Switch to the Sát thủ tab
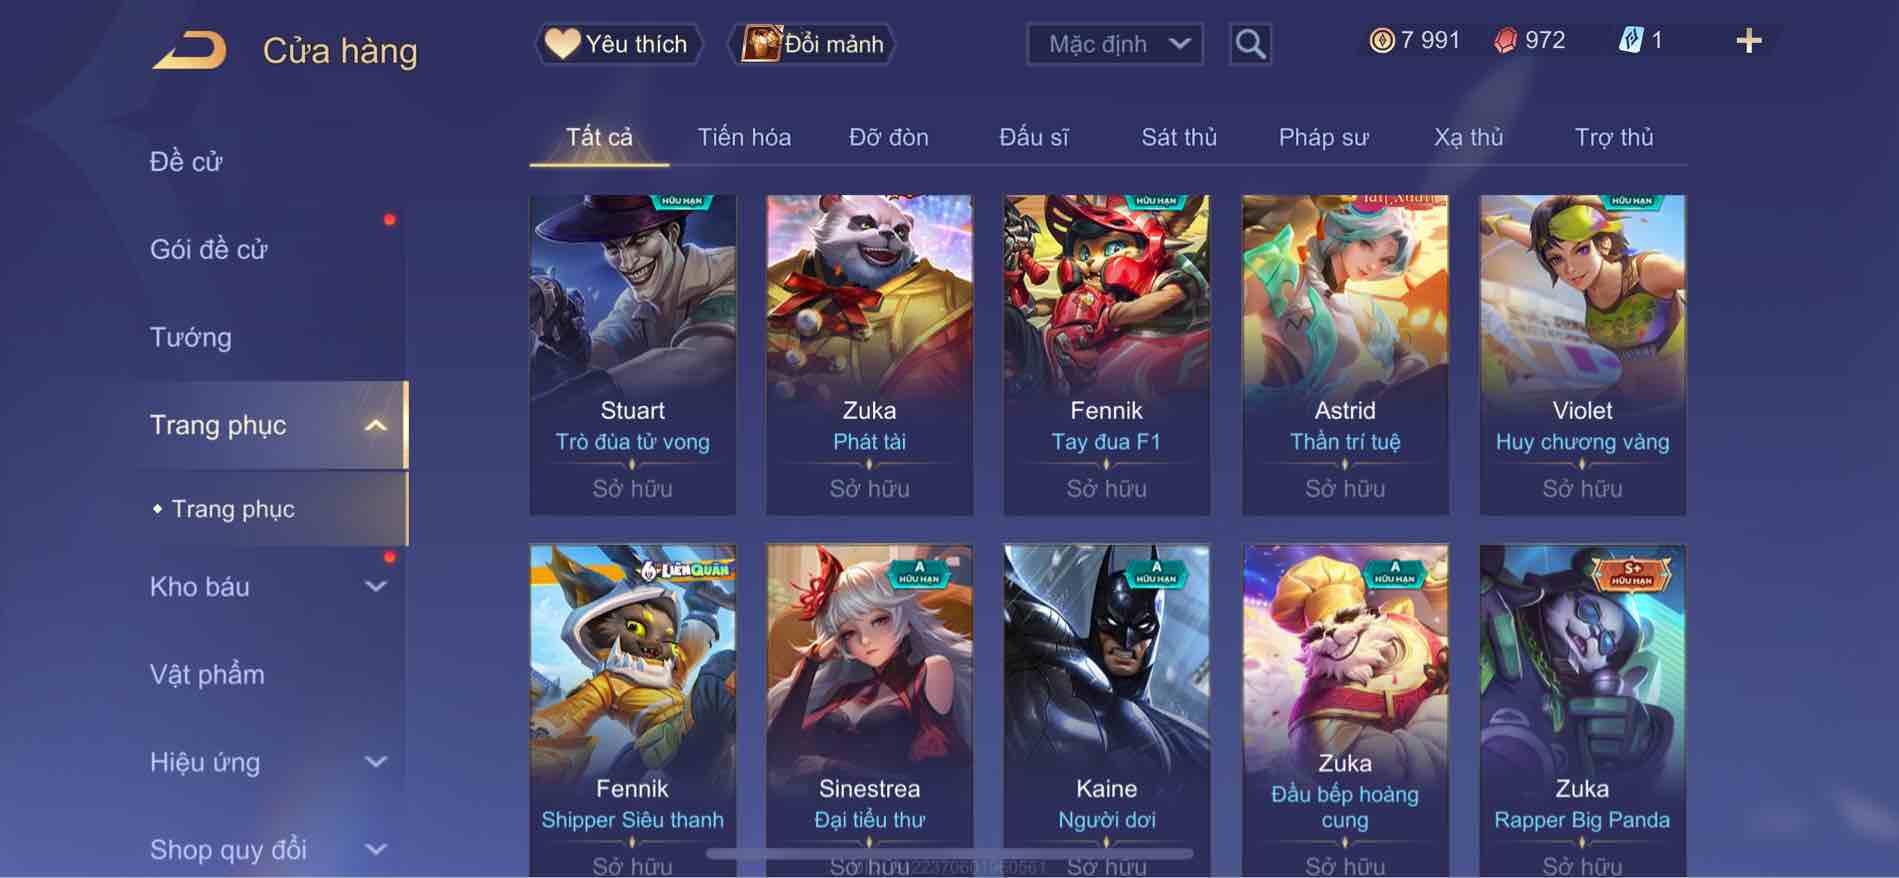Image resolution: width=1899 pixels, height=878 pixels. [x=1179, y=137]
